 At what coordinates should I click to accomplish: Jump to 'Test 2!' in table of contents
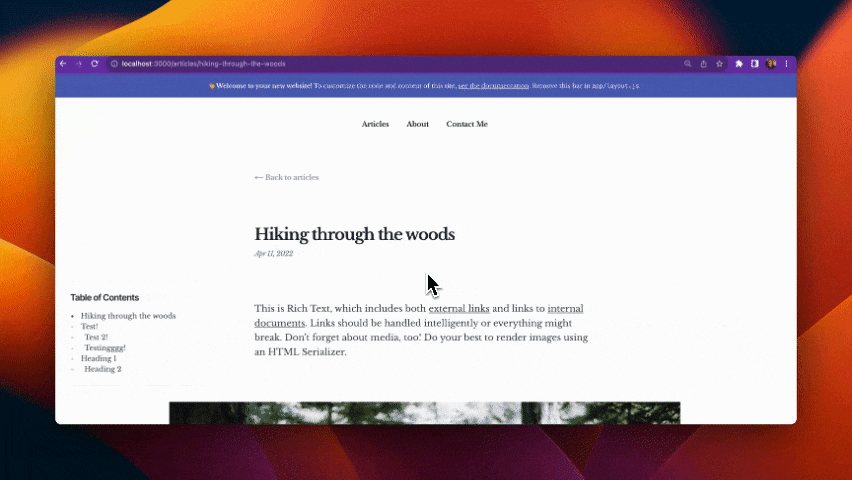96,337
